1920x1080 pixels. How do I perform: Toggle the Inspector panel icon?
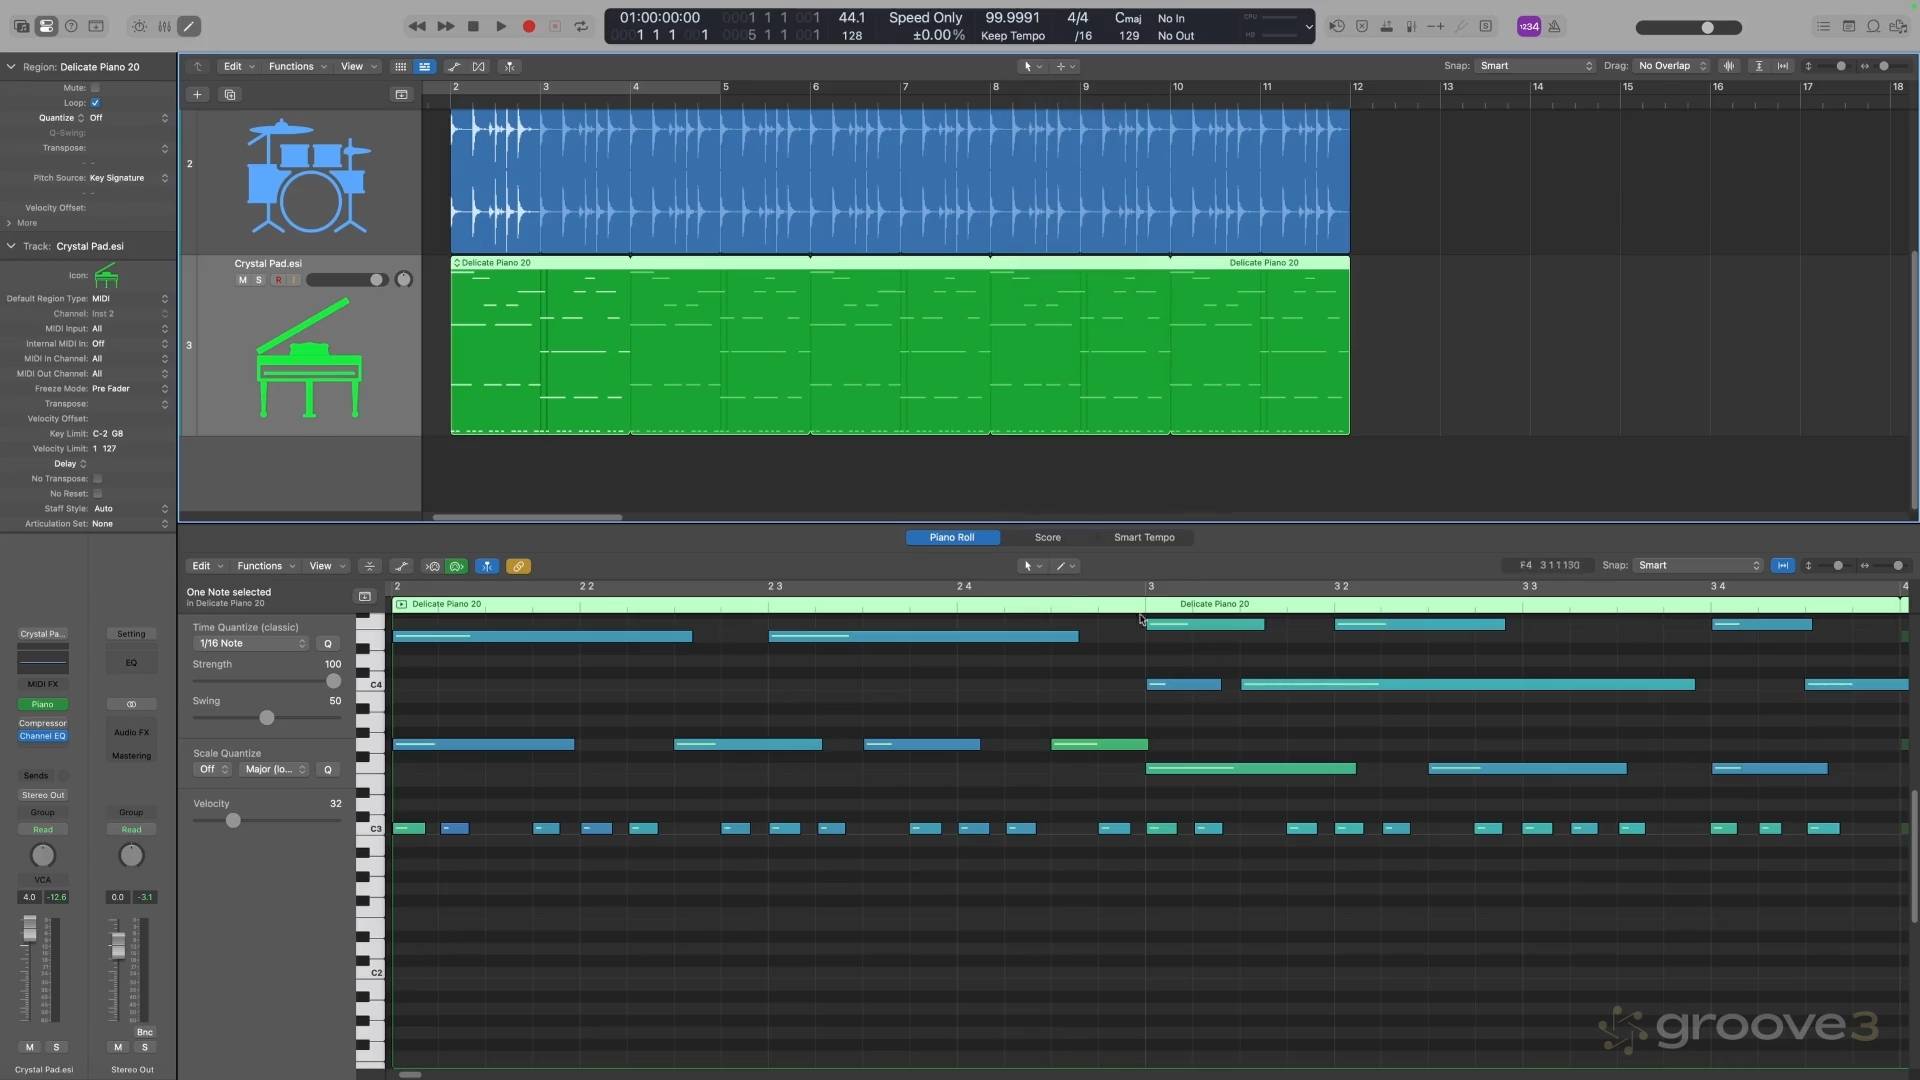click(x=46, y=27)
